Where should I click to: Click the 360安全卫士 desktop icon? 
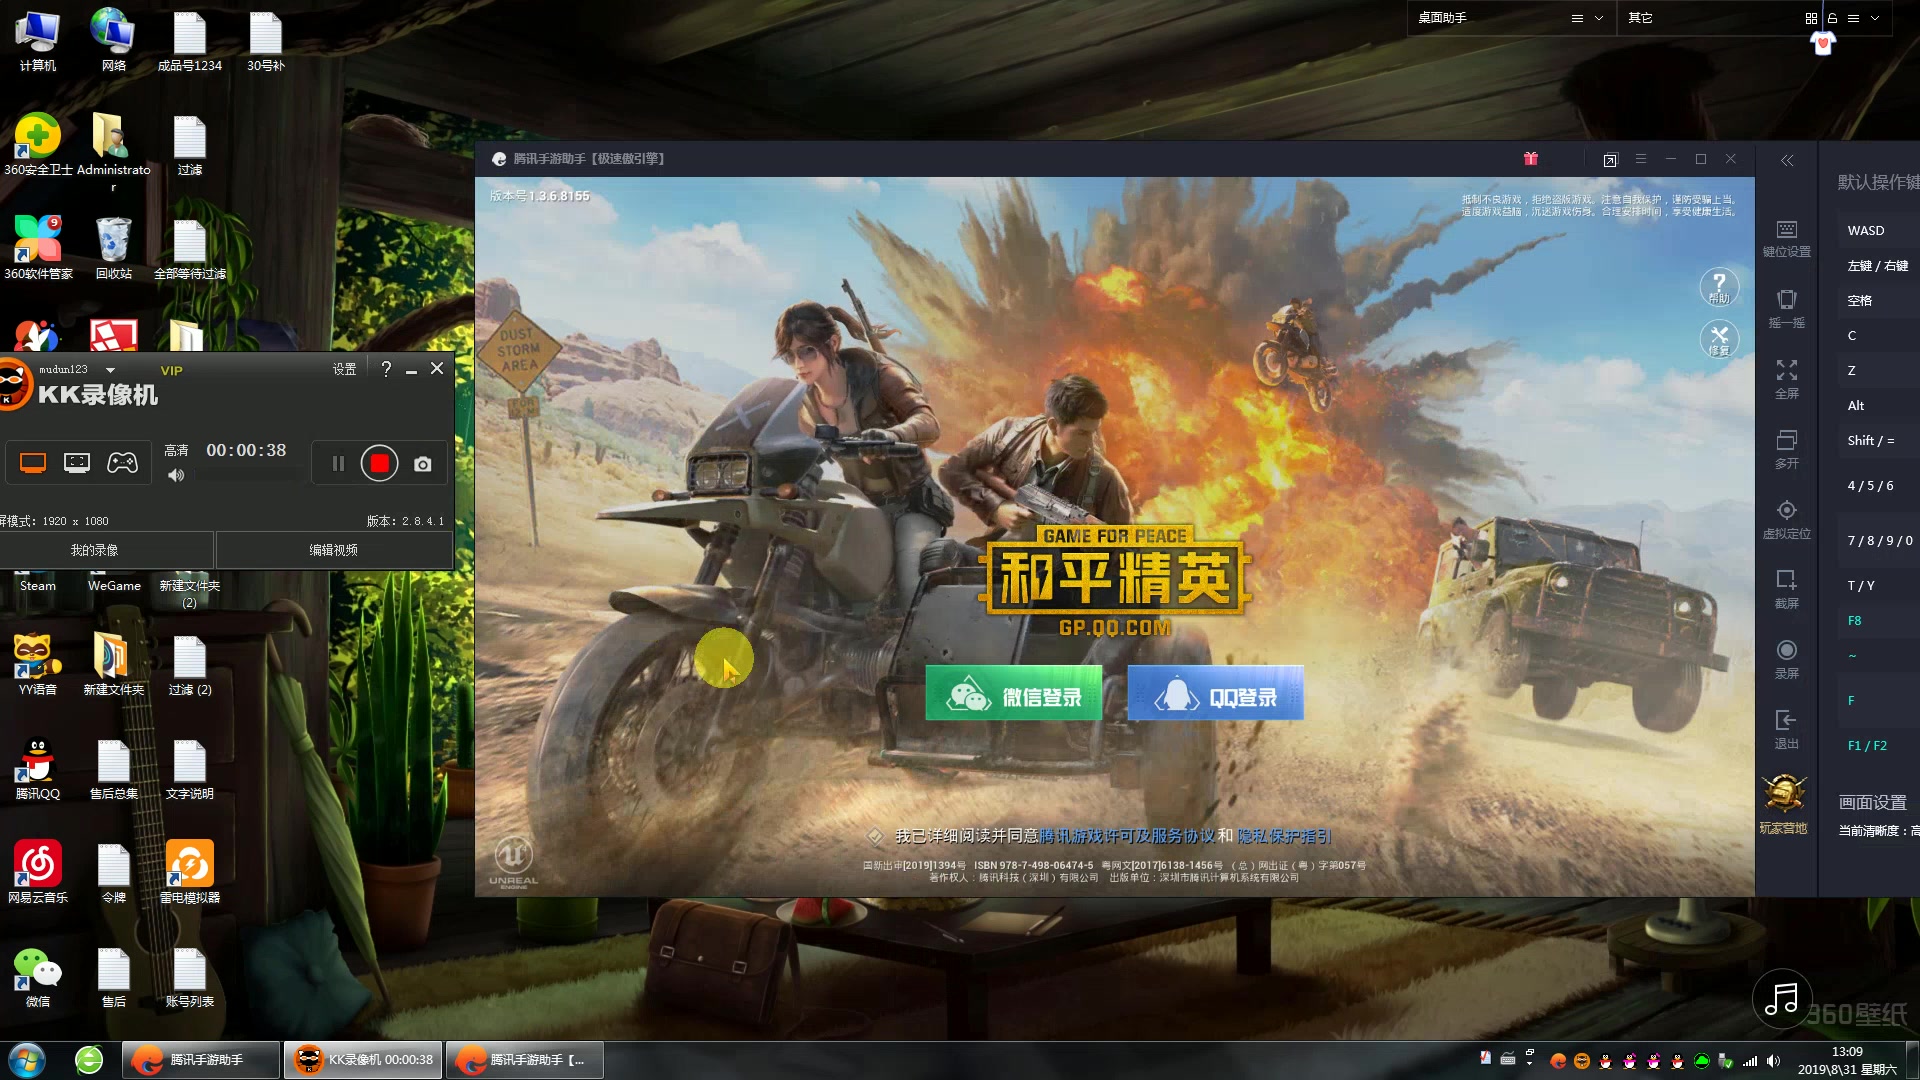tap(38, 144)
